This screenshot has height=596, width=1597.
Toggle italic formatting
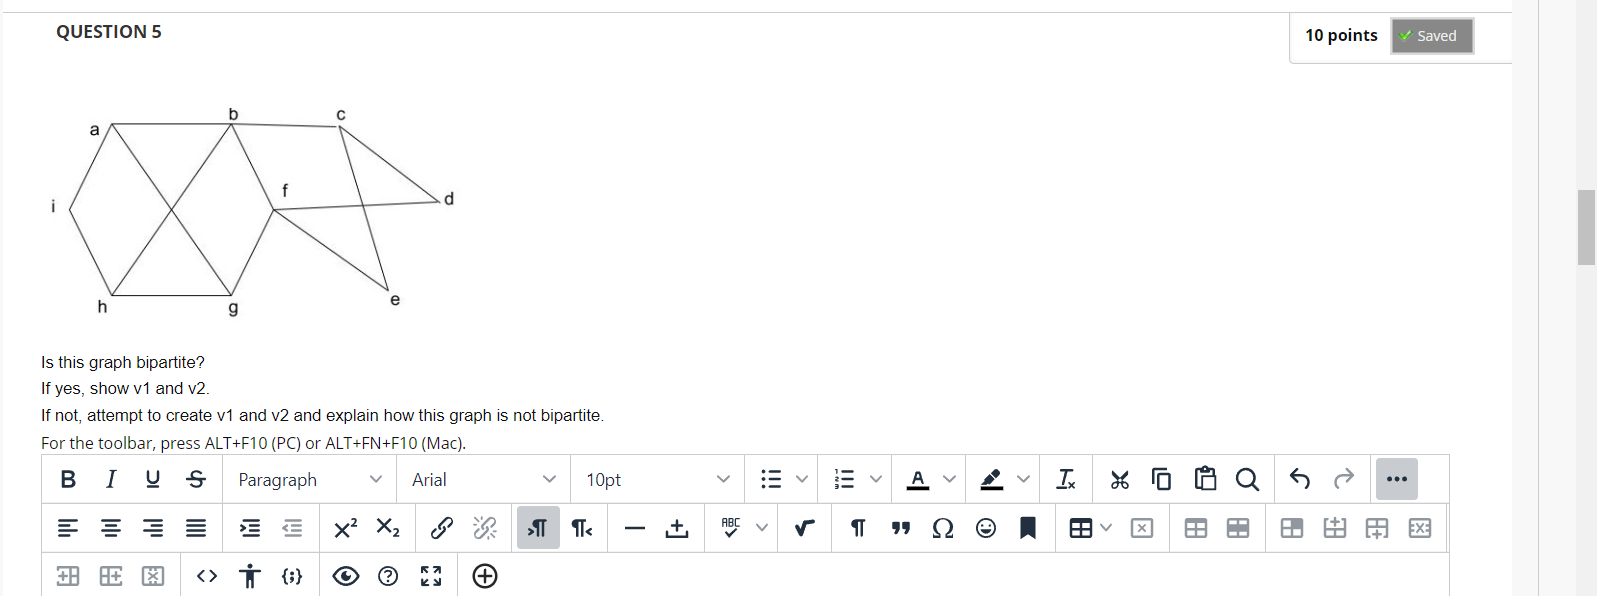111,479
